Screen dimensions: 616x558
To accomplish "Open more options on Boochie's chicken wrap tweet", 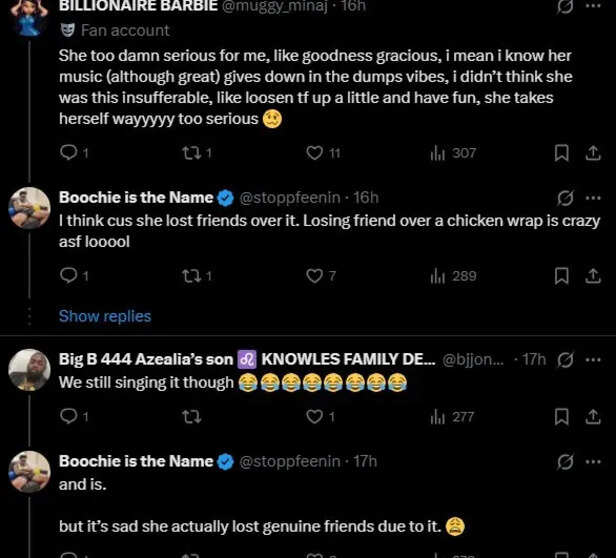I will coord(593,197).
